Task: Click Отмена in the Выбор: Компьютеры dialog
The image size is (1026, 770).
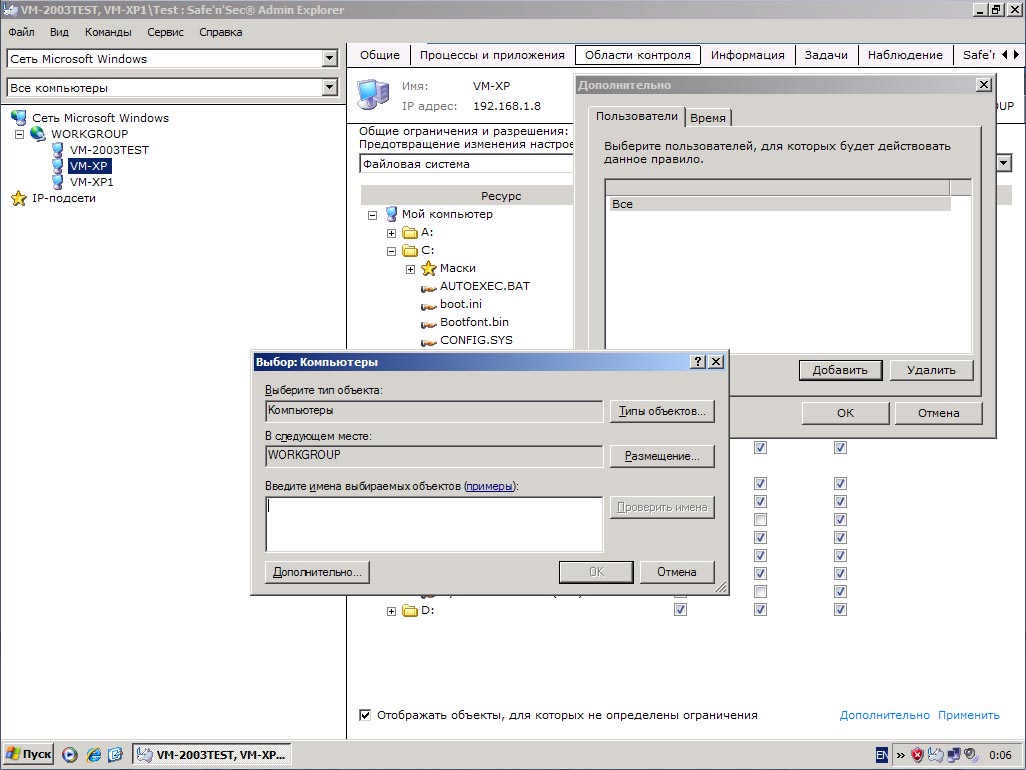Action: pos(677,572)
